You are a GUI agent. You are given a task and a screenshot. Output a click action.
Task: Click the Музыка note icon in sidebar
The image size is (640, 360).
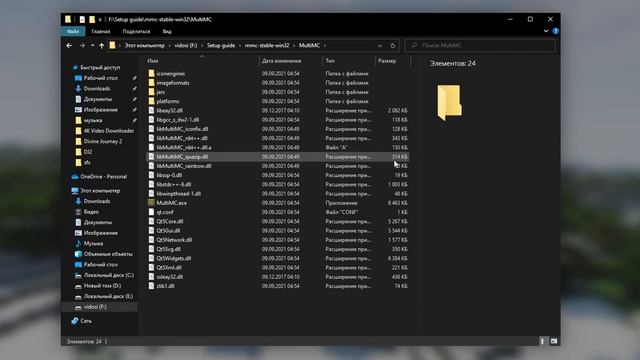click(x=78, y=243)
